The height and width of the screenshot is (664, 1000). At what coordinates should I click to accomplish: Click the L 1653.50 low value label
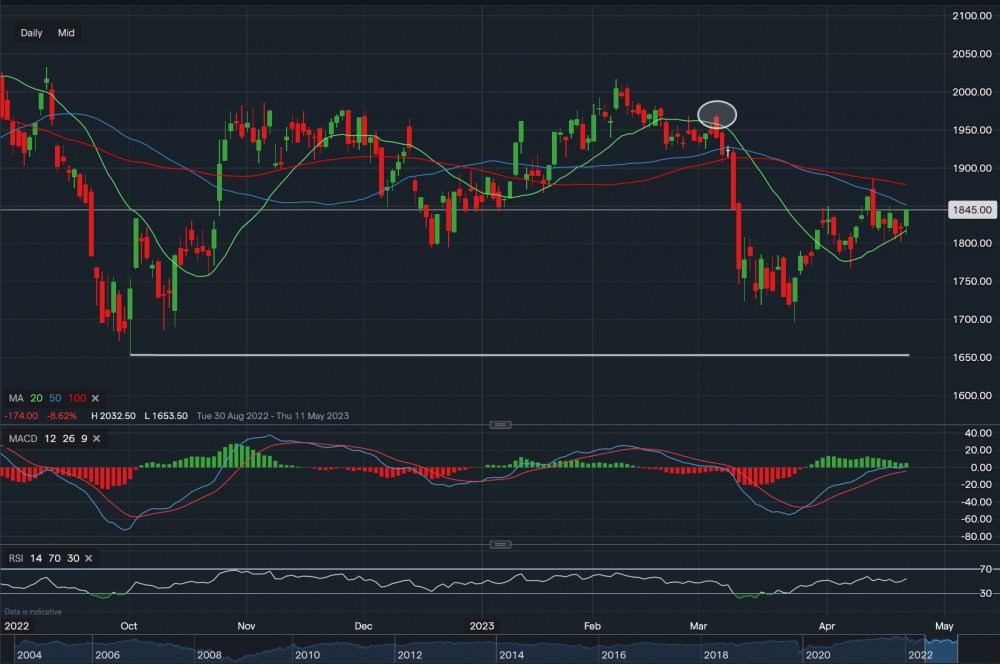(x=166, y=414)
